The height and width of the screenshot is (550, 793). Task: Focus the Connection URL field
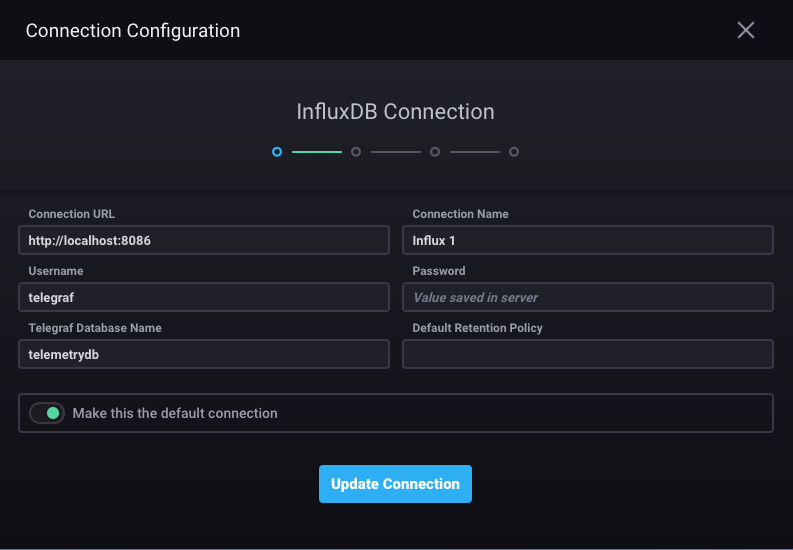pos(204,240)
